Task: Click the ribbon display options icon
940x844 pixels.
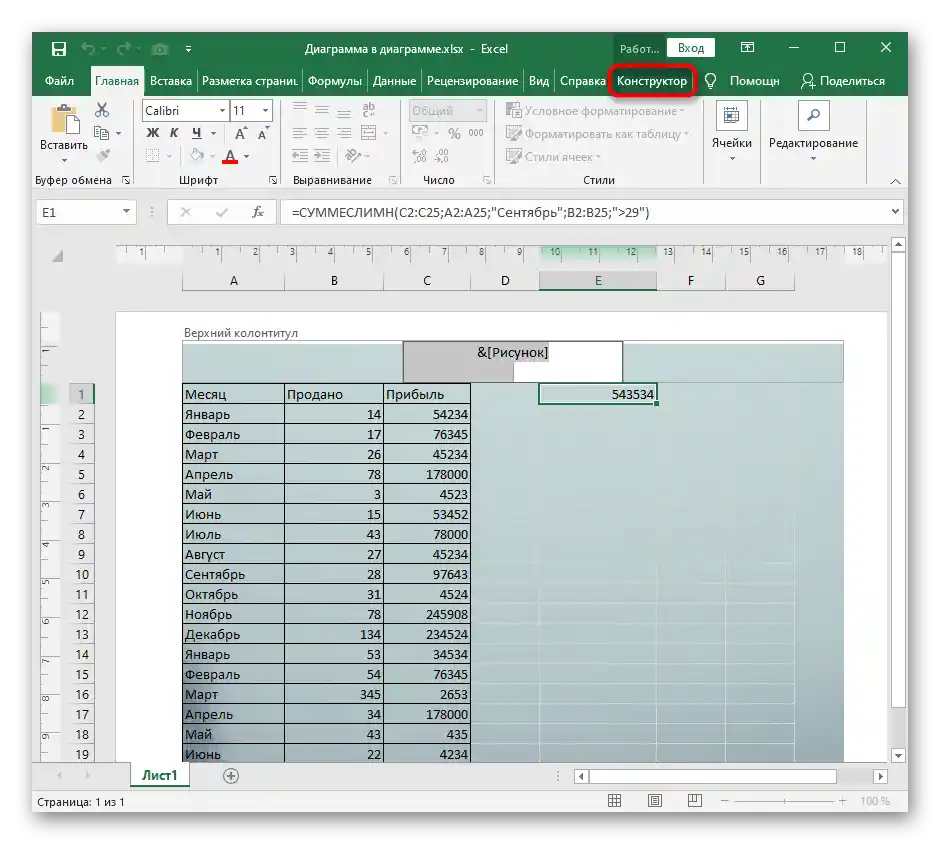Action: [748, 47]
